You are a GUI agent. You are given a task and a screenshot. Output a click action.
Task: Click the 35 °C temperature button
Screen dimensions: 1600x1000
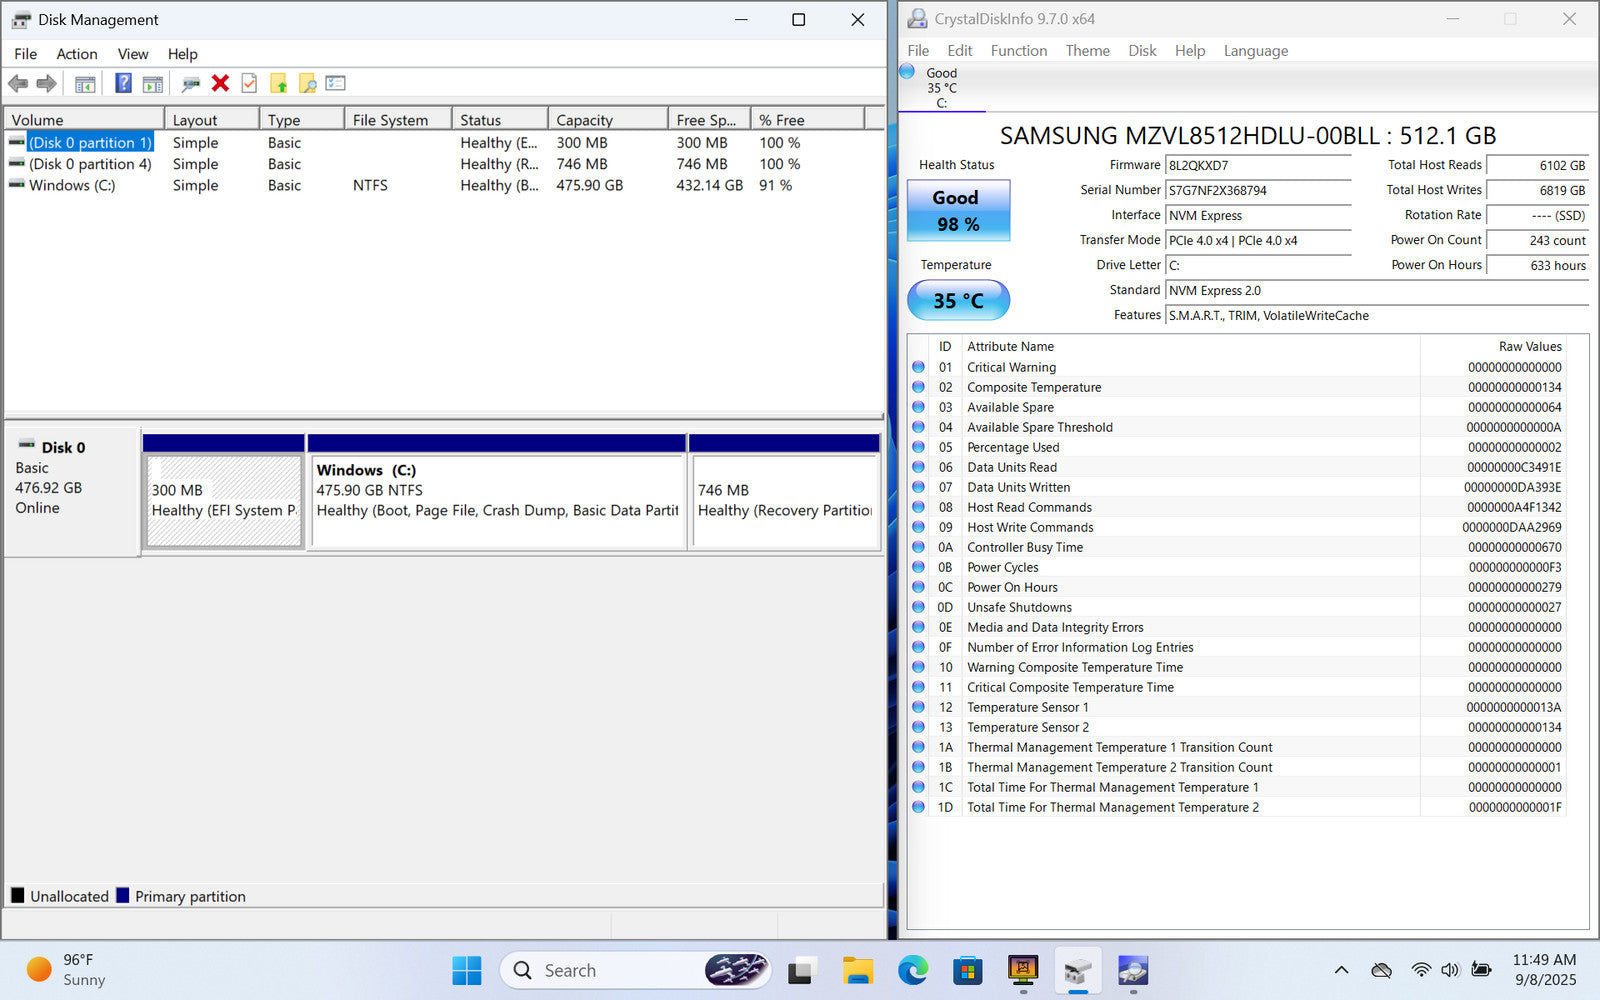click(x=958, y=300)
